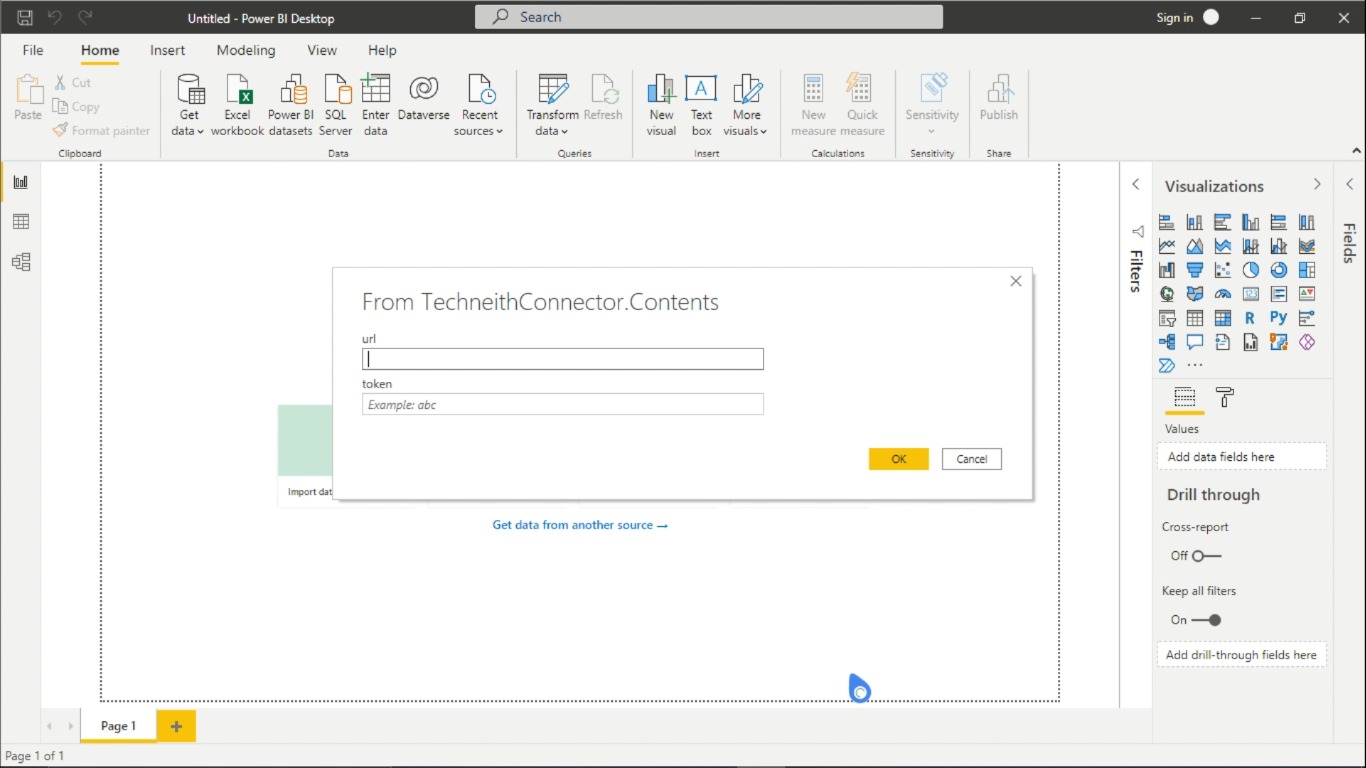Expand the Fields pane

(1349, 185)
